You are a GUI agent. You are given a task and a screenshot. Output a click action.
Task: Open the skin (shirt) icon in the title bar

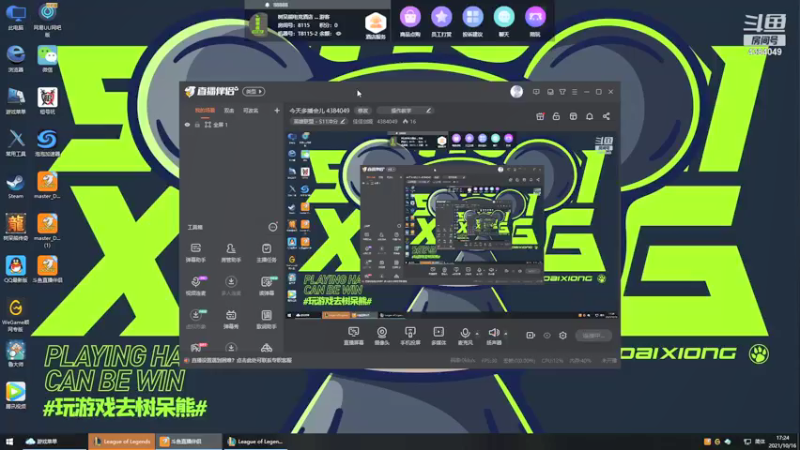(x=562, y=92)
